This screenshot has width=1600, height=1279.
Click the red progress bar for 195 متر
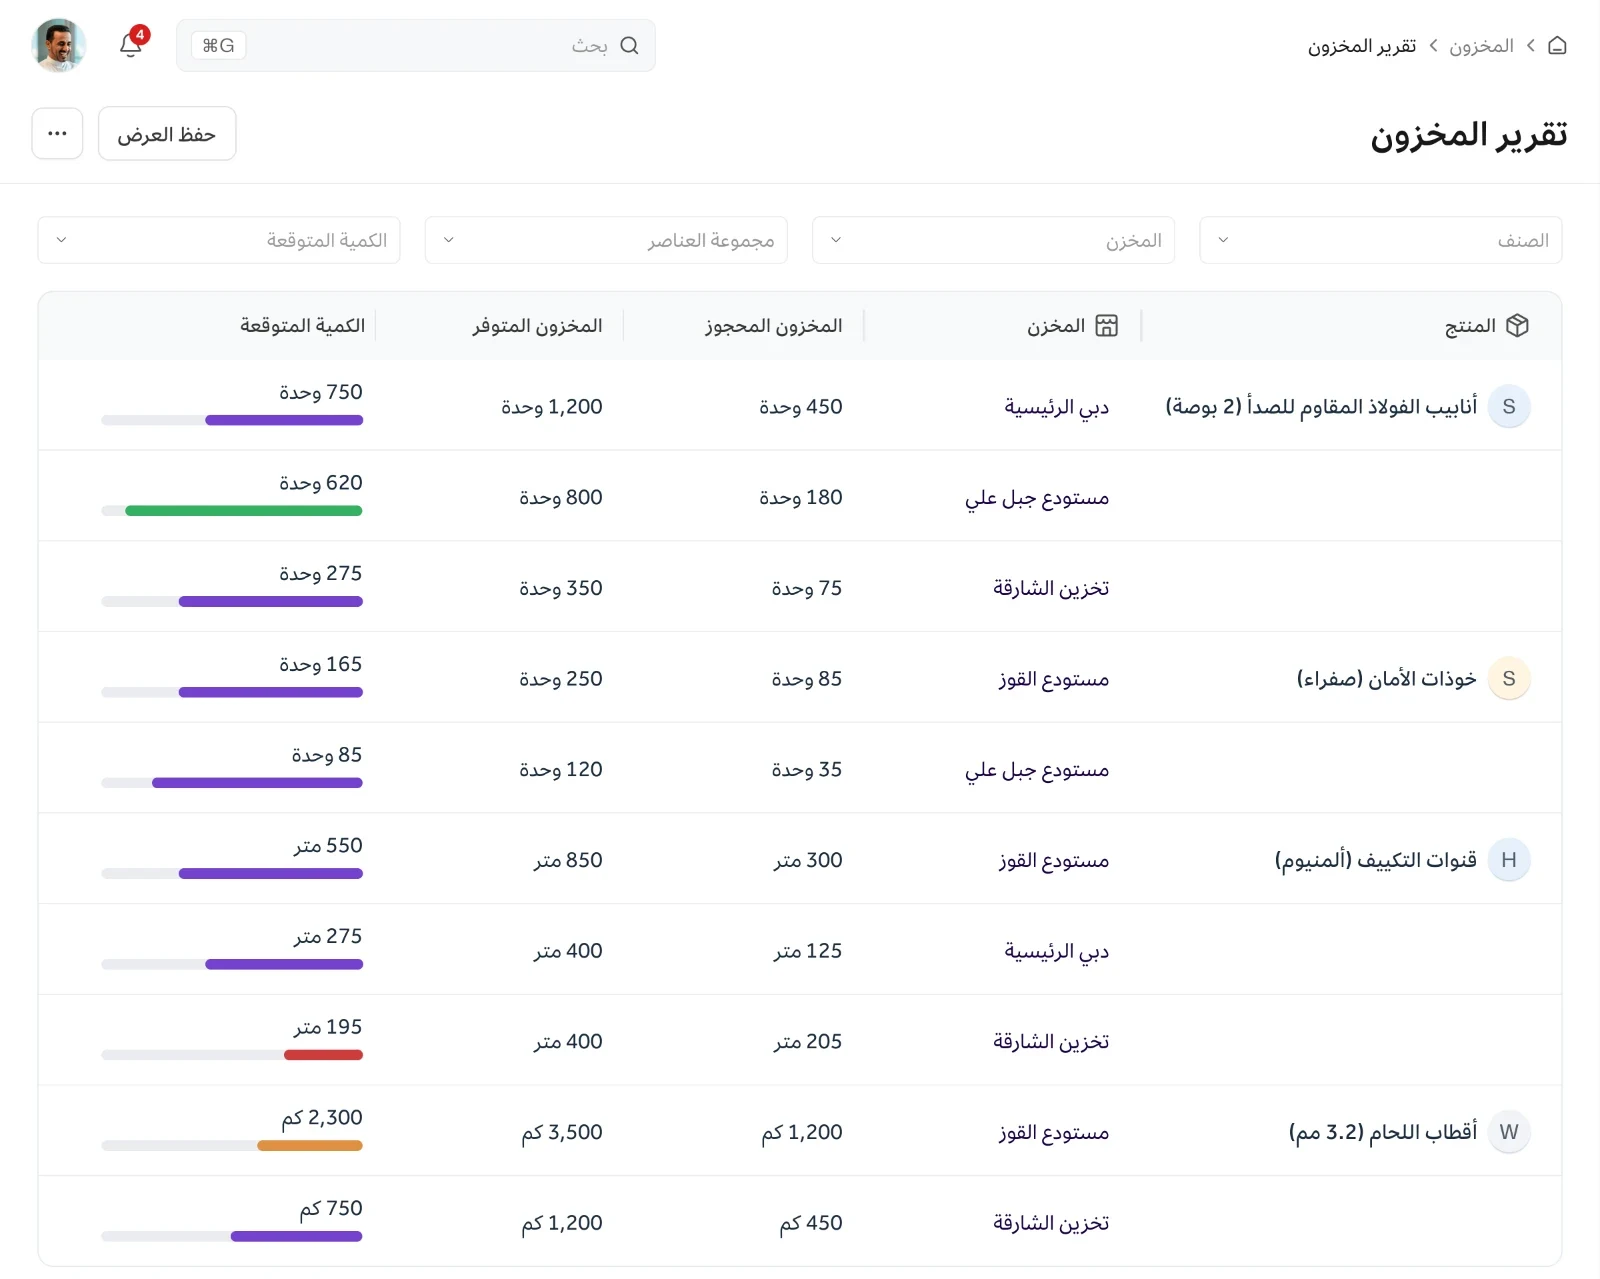pyautogui.click(x=323, y=1055)
